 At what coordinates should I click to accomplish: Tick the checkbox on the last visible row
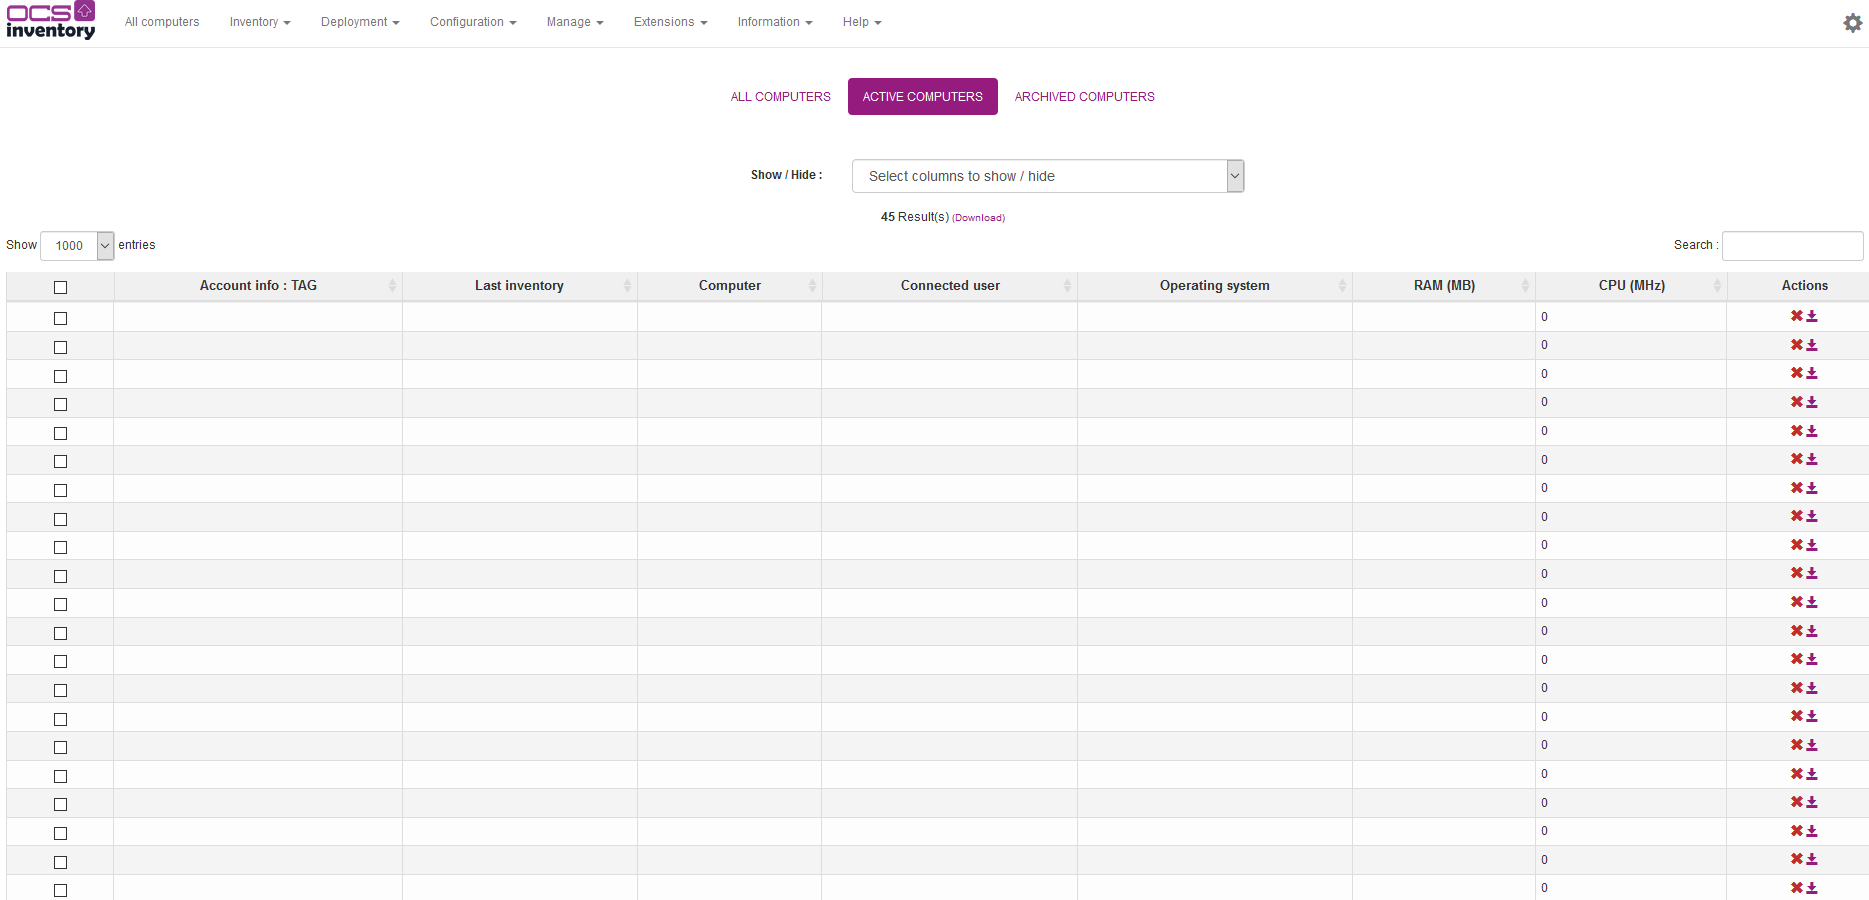[x=60, y=889]
